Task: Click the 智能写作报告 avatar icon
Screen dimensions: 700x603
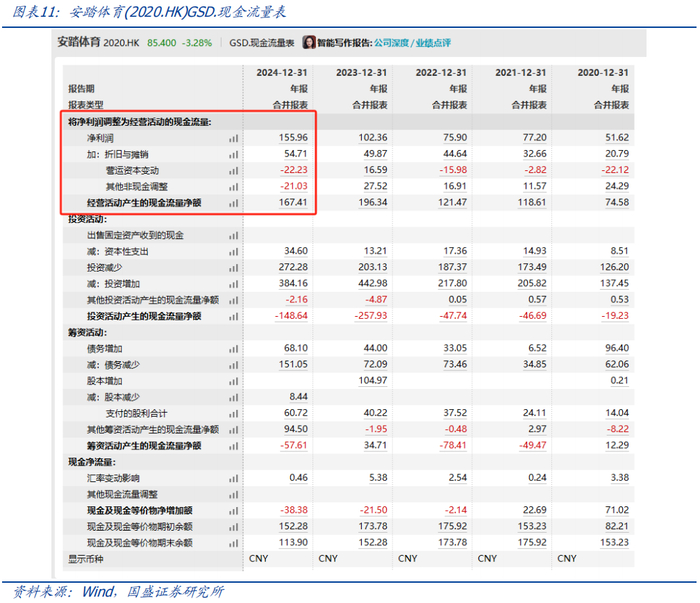Action: pos(309,42)
